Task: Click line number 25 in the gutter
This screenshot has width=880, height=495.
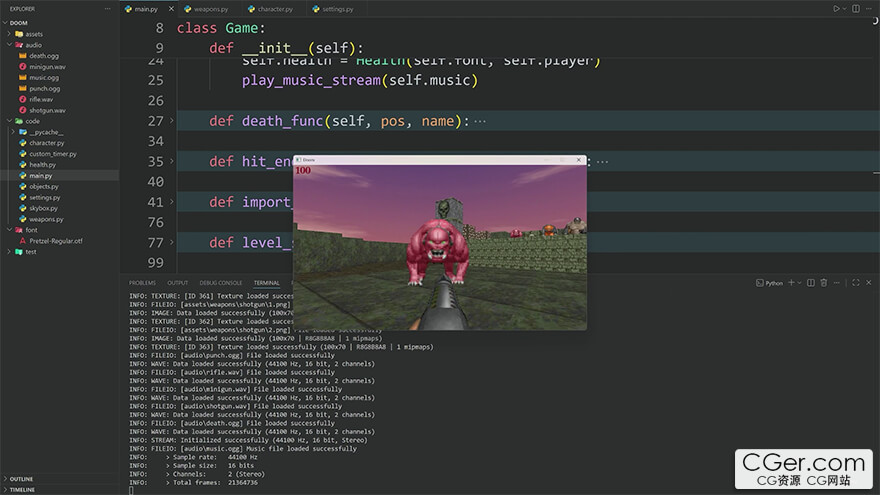Action: click(x=155, y=80)
